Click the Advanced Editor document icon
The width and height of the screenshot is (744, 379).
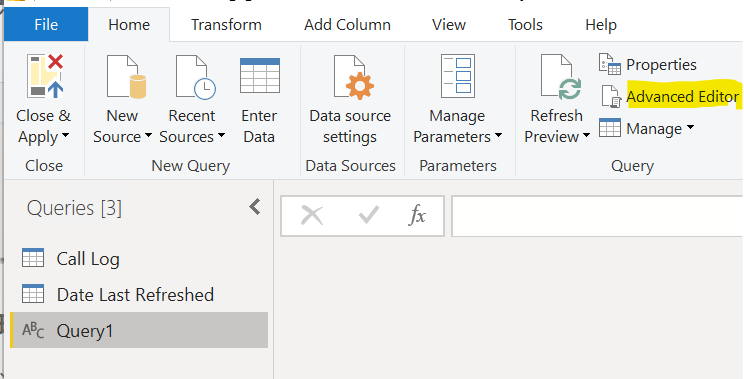click(611, 96)
